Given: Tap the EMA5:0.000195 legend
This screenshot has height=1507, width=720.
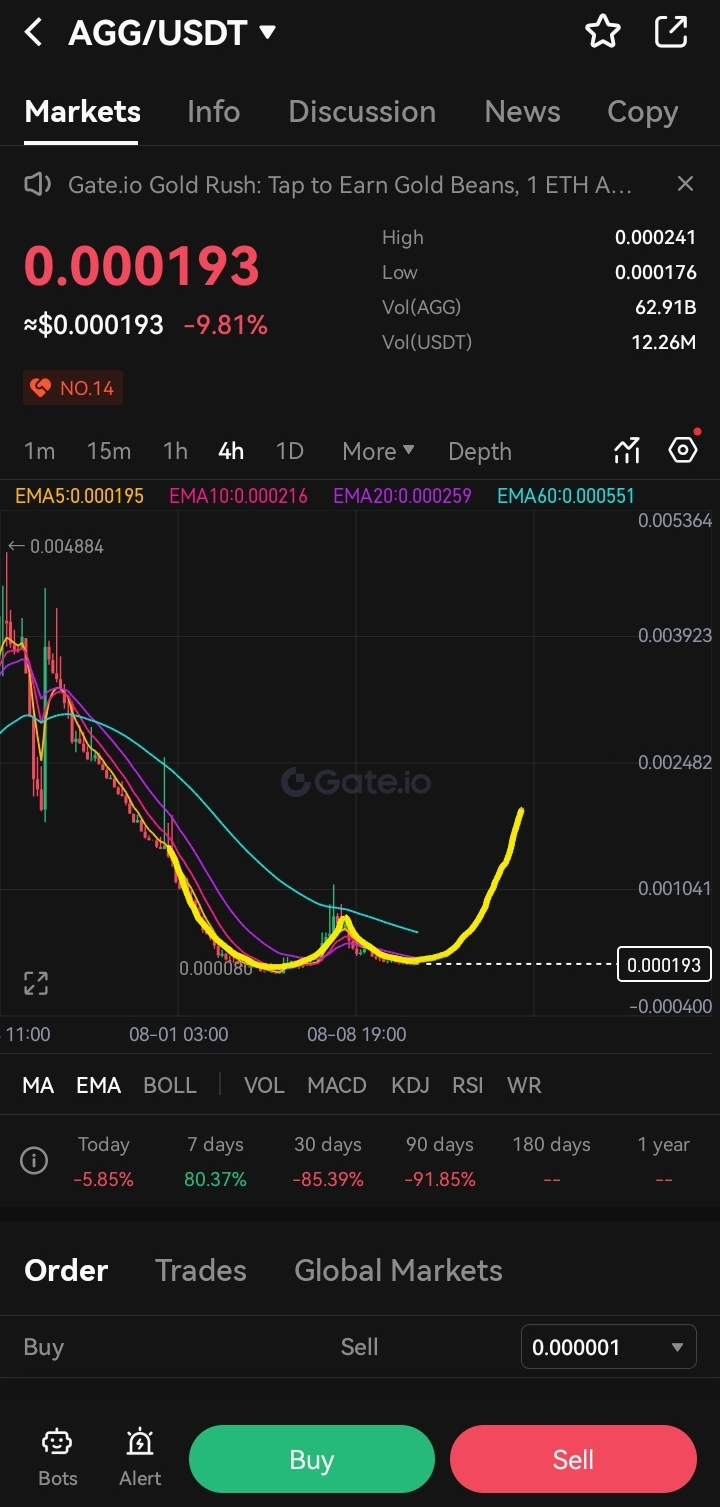Looking at the screenshot, I should (79, 495).
